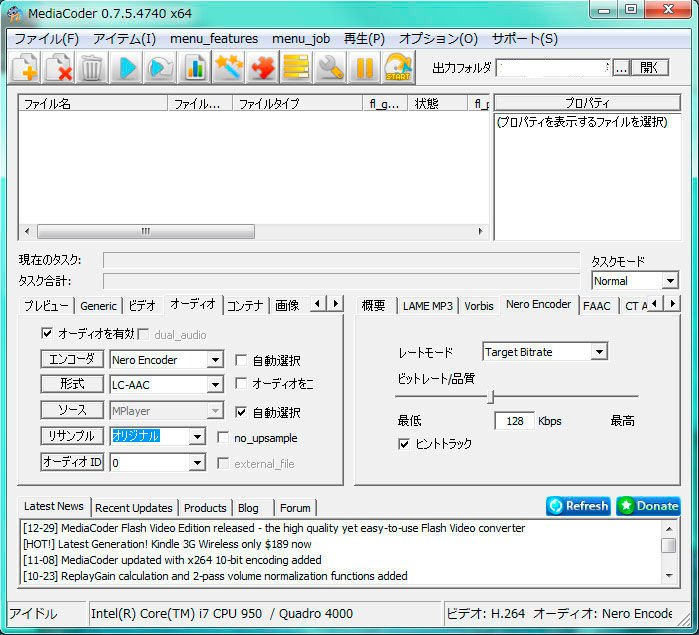Uncheck the ヒントトラック checkbox
Image resolution: width=699 pixels, height=635 pixels.
(404, 444)
